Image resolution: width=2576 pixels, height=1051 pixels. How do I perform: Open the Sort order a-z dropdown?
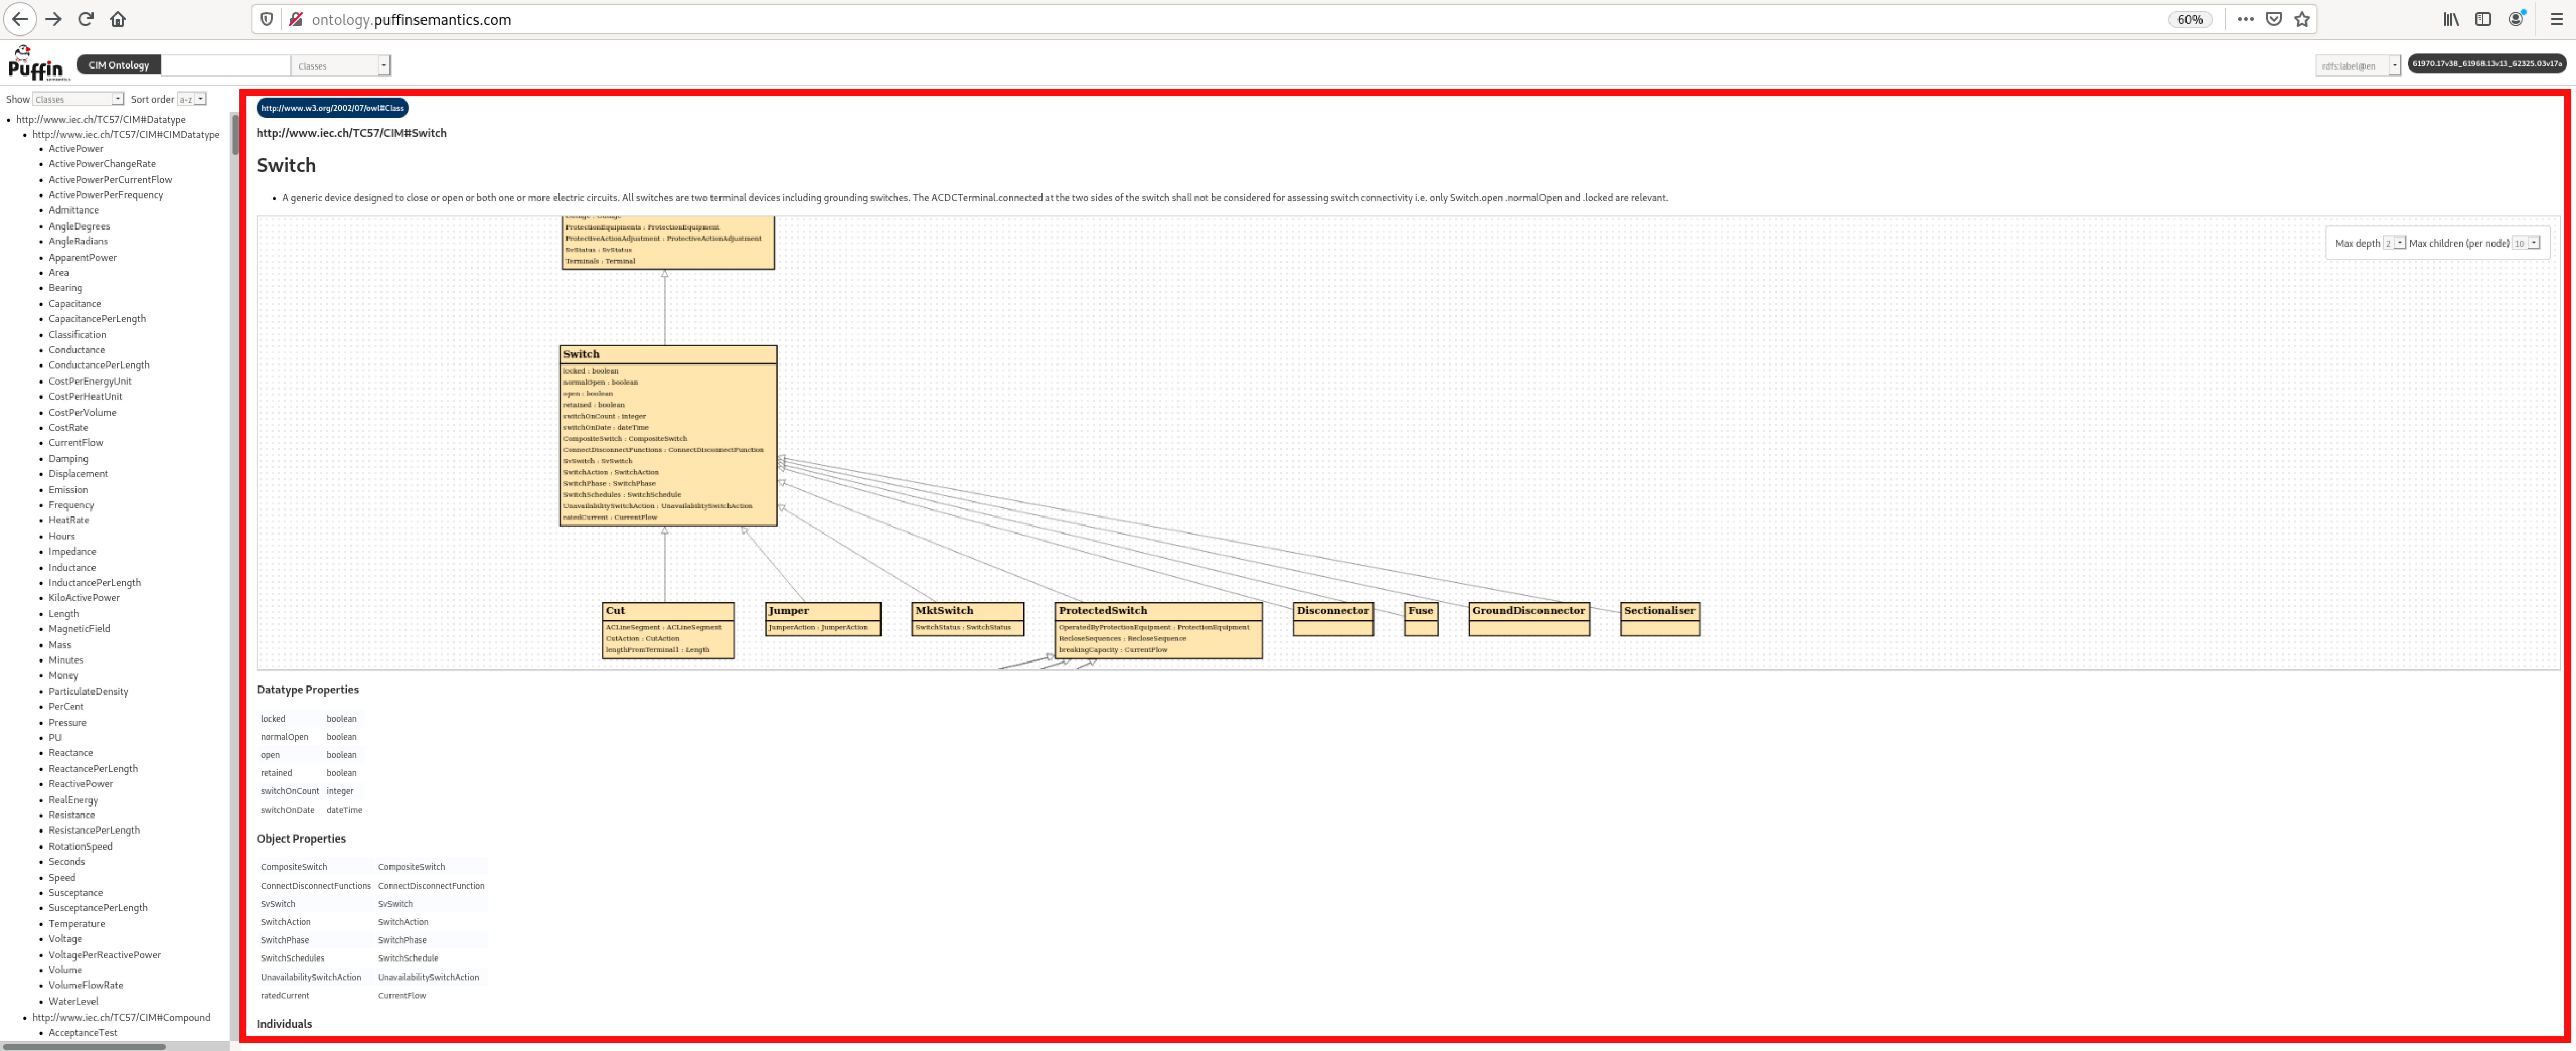(x=192, y=99)
